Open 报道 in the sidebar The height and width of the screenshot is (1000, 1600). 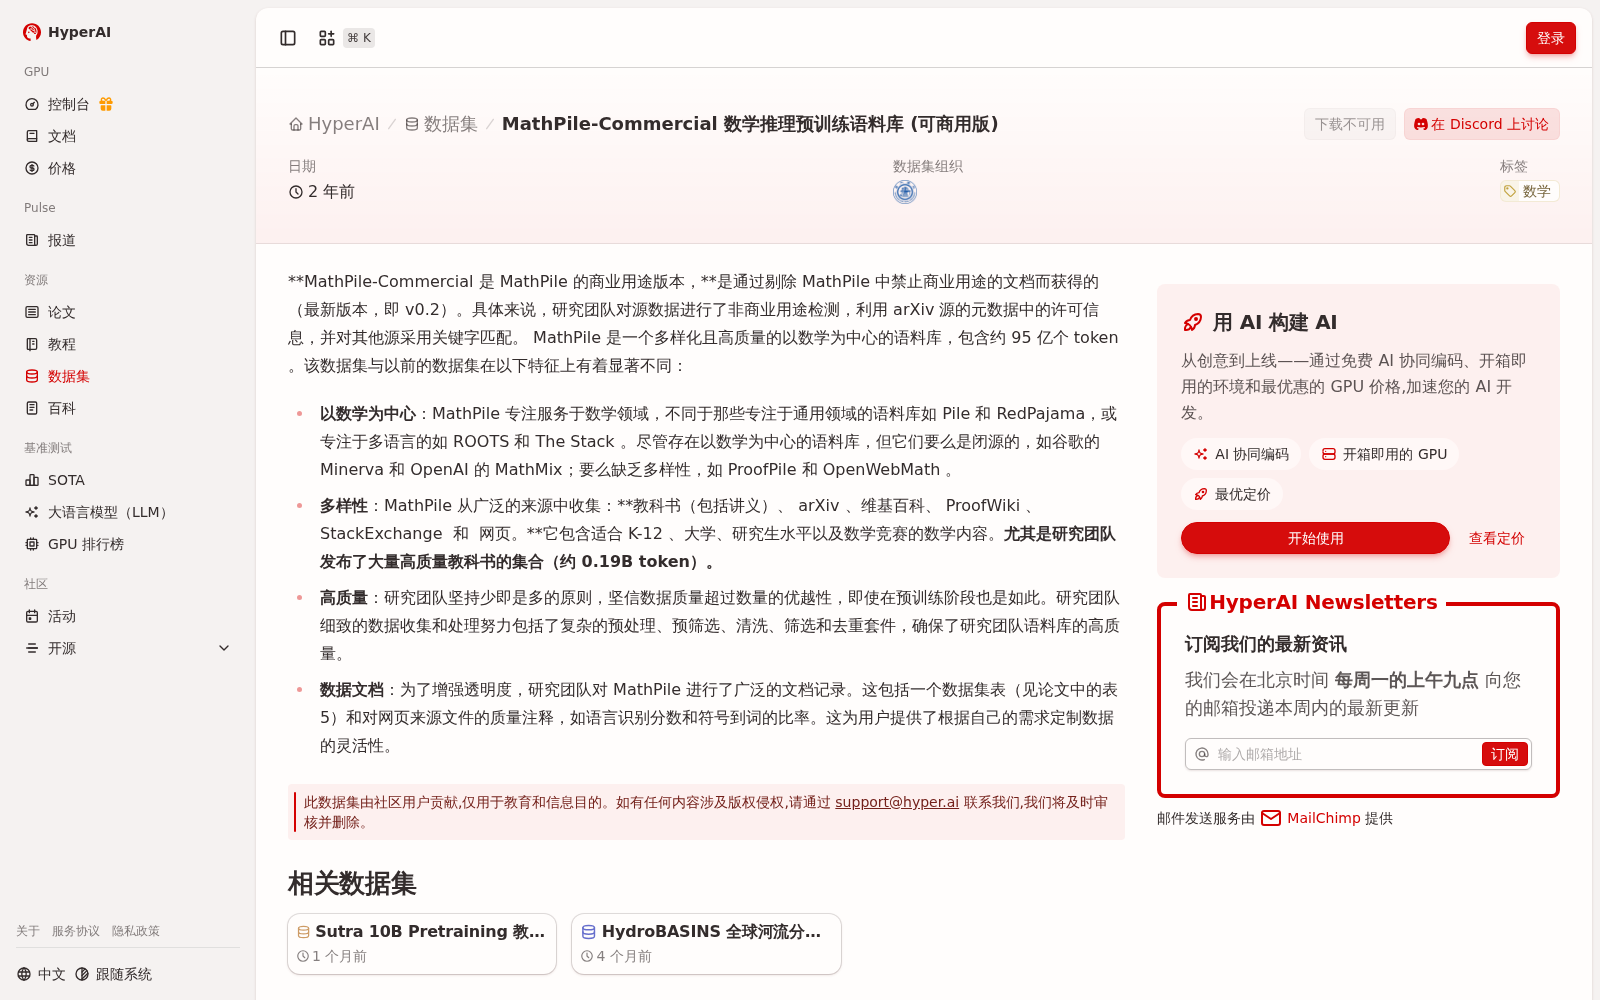[61, 240]
